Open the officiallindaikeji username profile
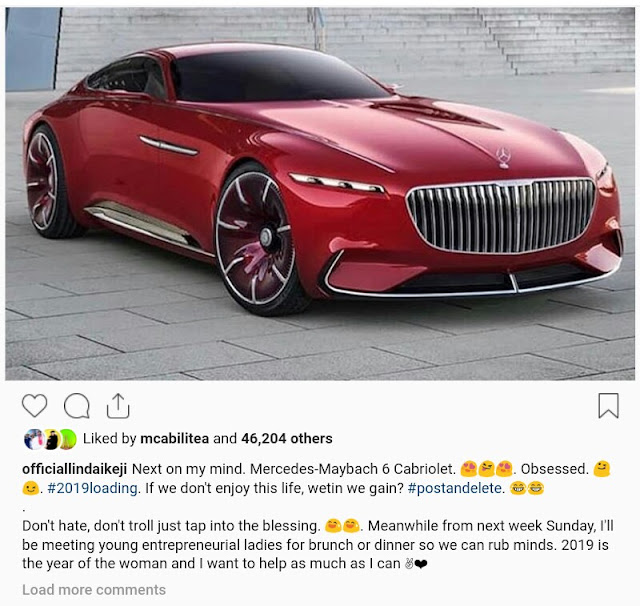 (x=75, y=469)
